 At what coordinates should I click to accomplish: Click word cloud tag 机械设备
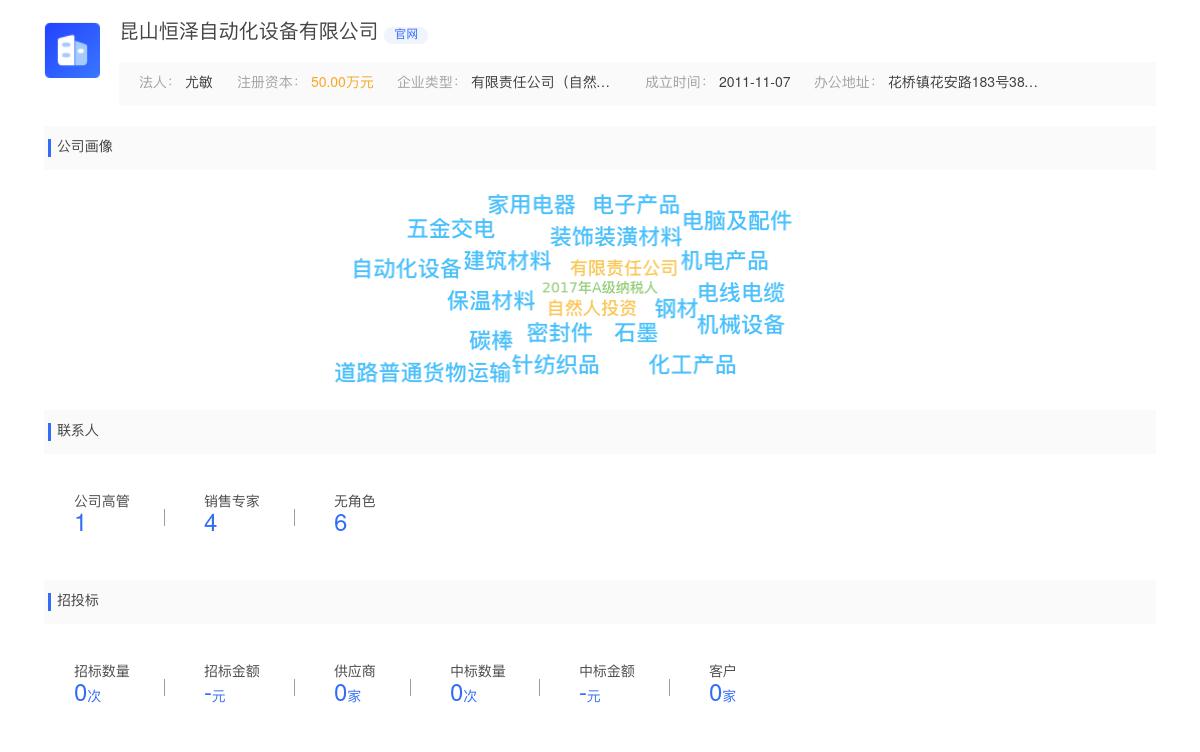click(x=741, y=325)
